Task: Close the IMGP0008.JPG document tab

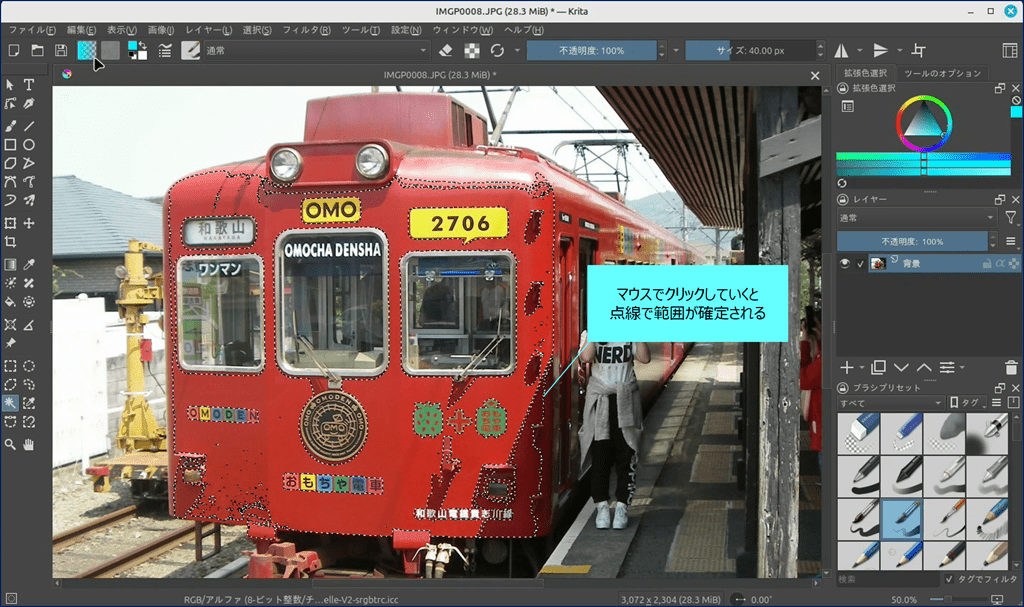Action: pos(815,75)
